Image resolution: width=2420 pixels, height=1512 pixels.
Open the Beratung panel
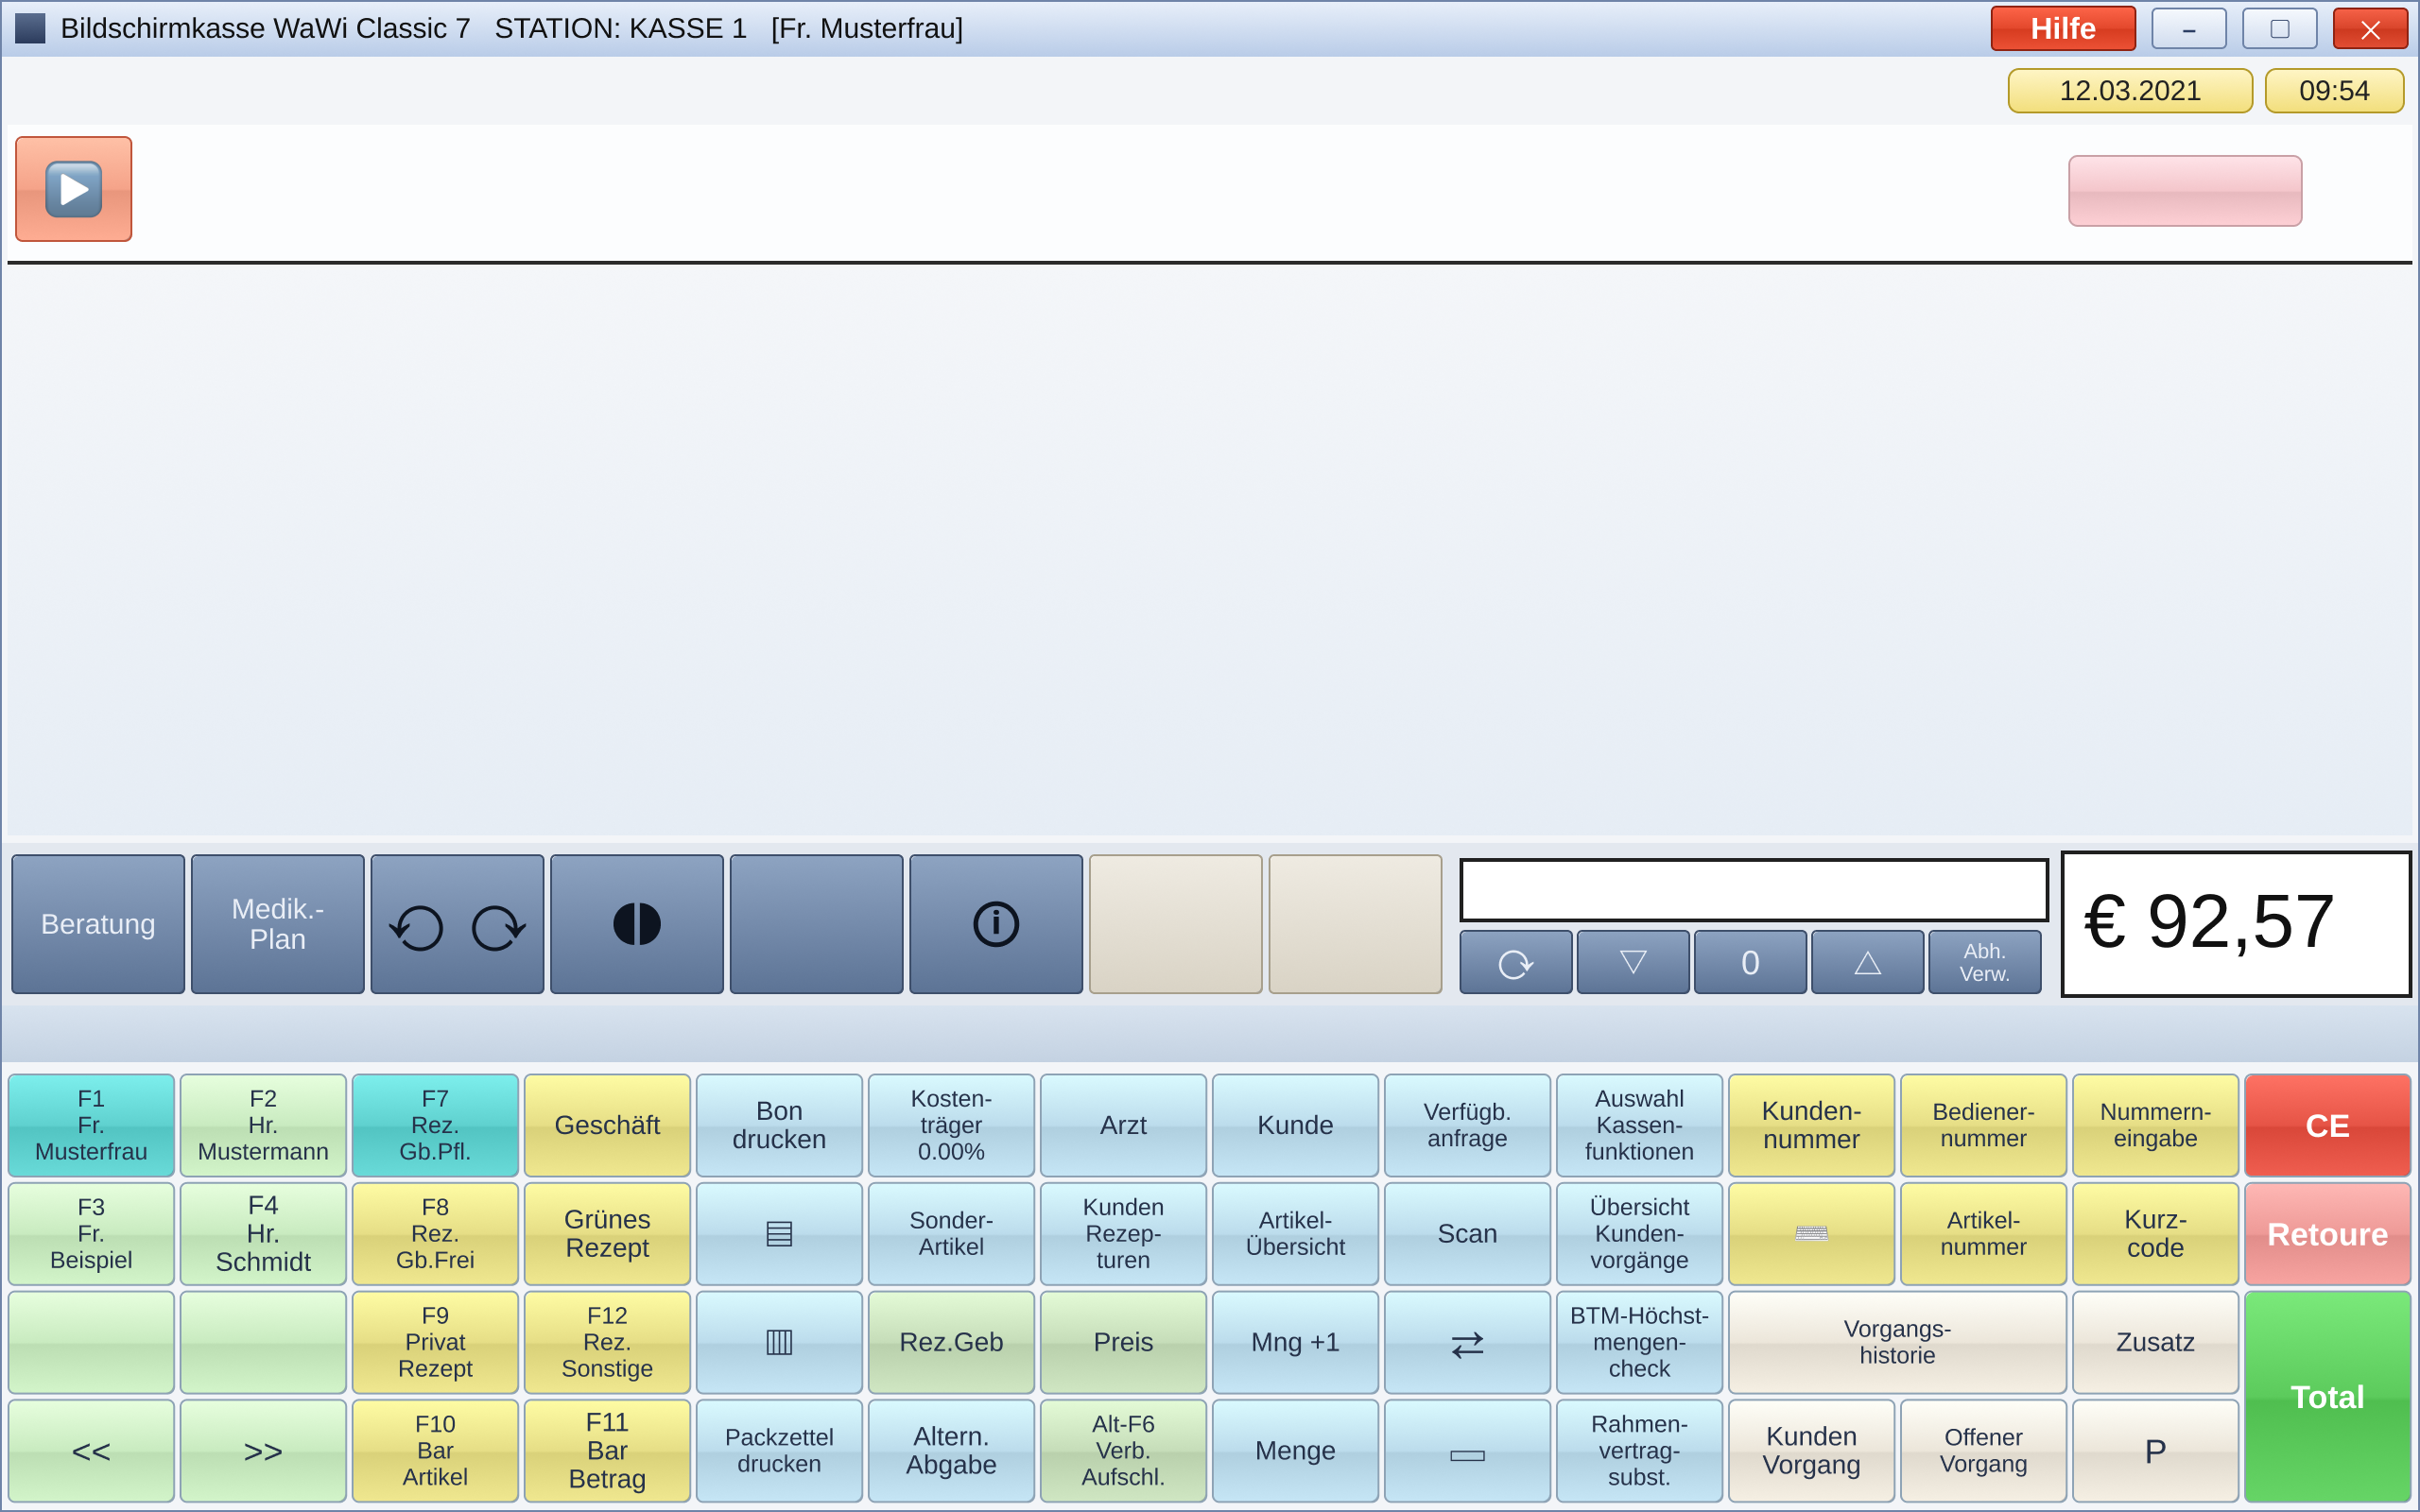point(98,924)
